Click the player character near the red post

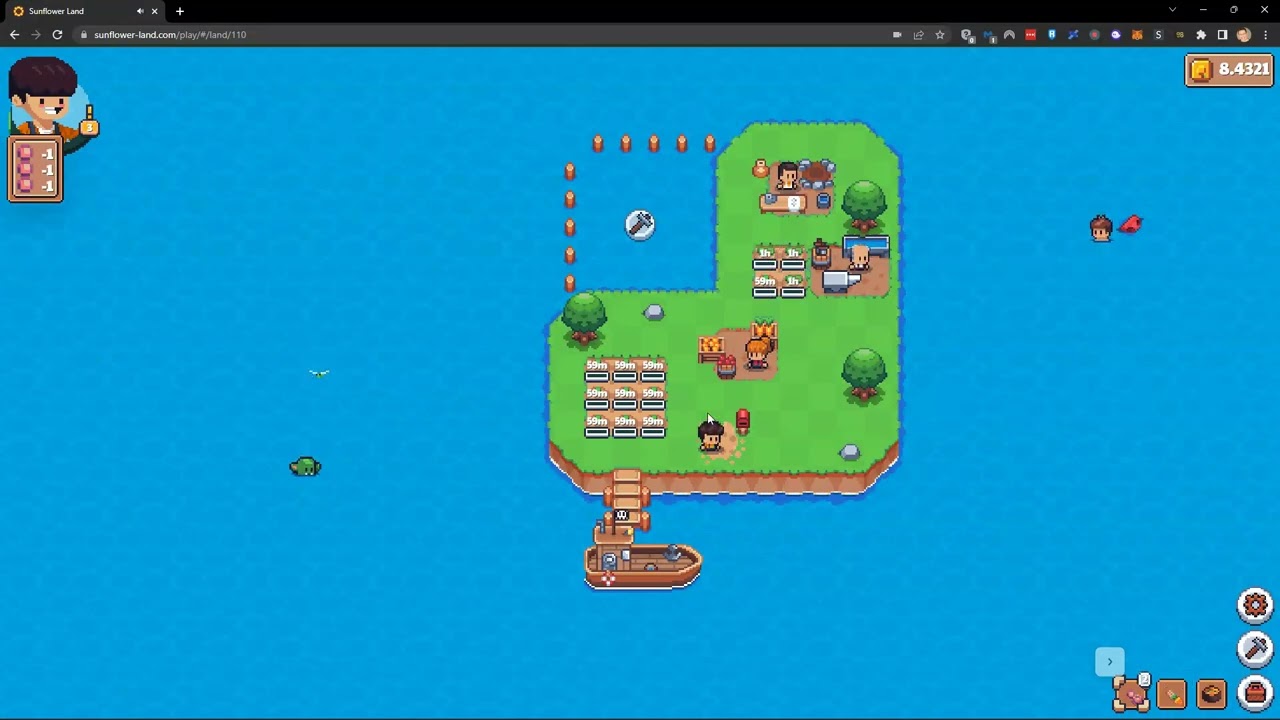(711, 435)
